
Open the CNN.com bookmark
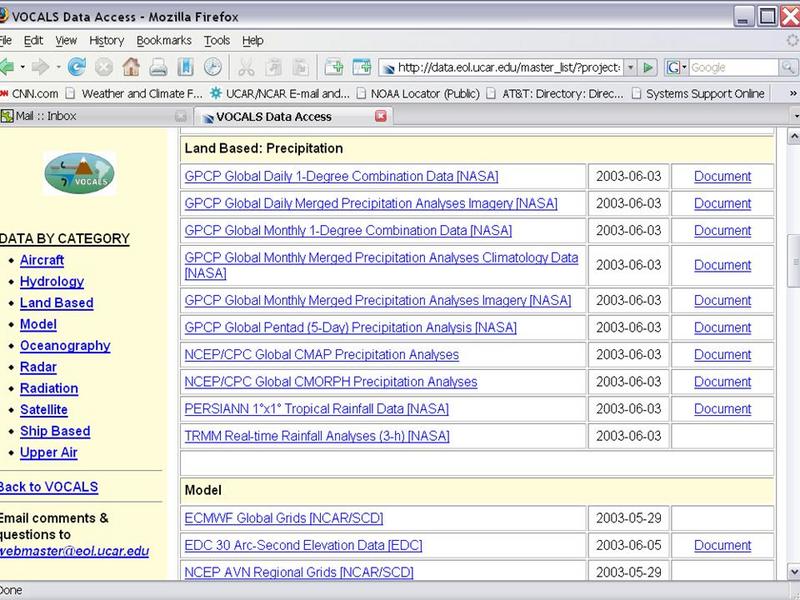point(35,93)
